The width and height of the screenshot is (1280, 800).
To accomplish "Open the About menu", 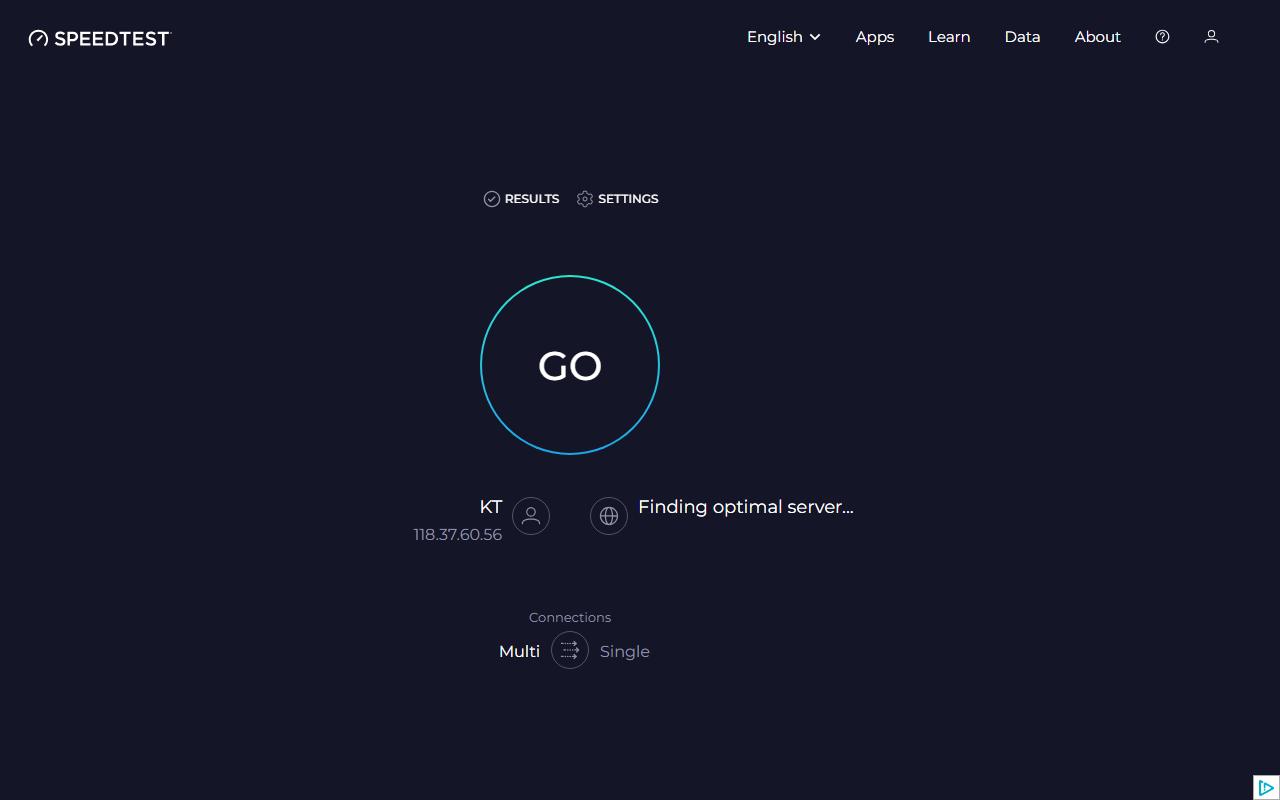I will point(1097,37).
